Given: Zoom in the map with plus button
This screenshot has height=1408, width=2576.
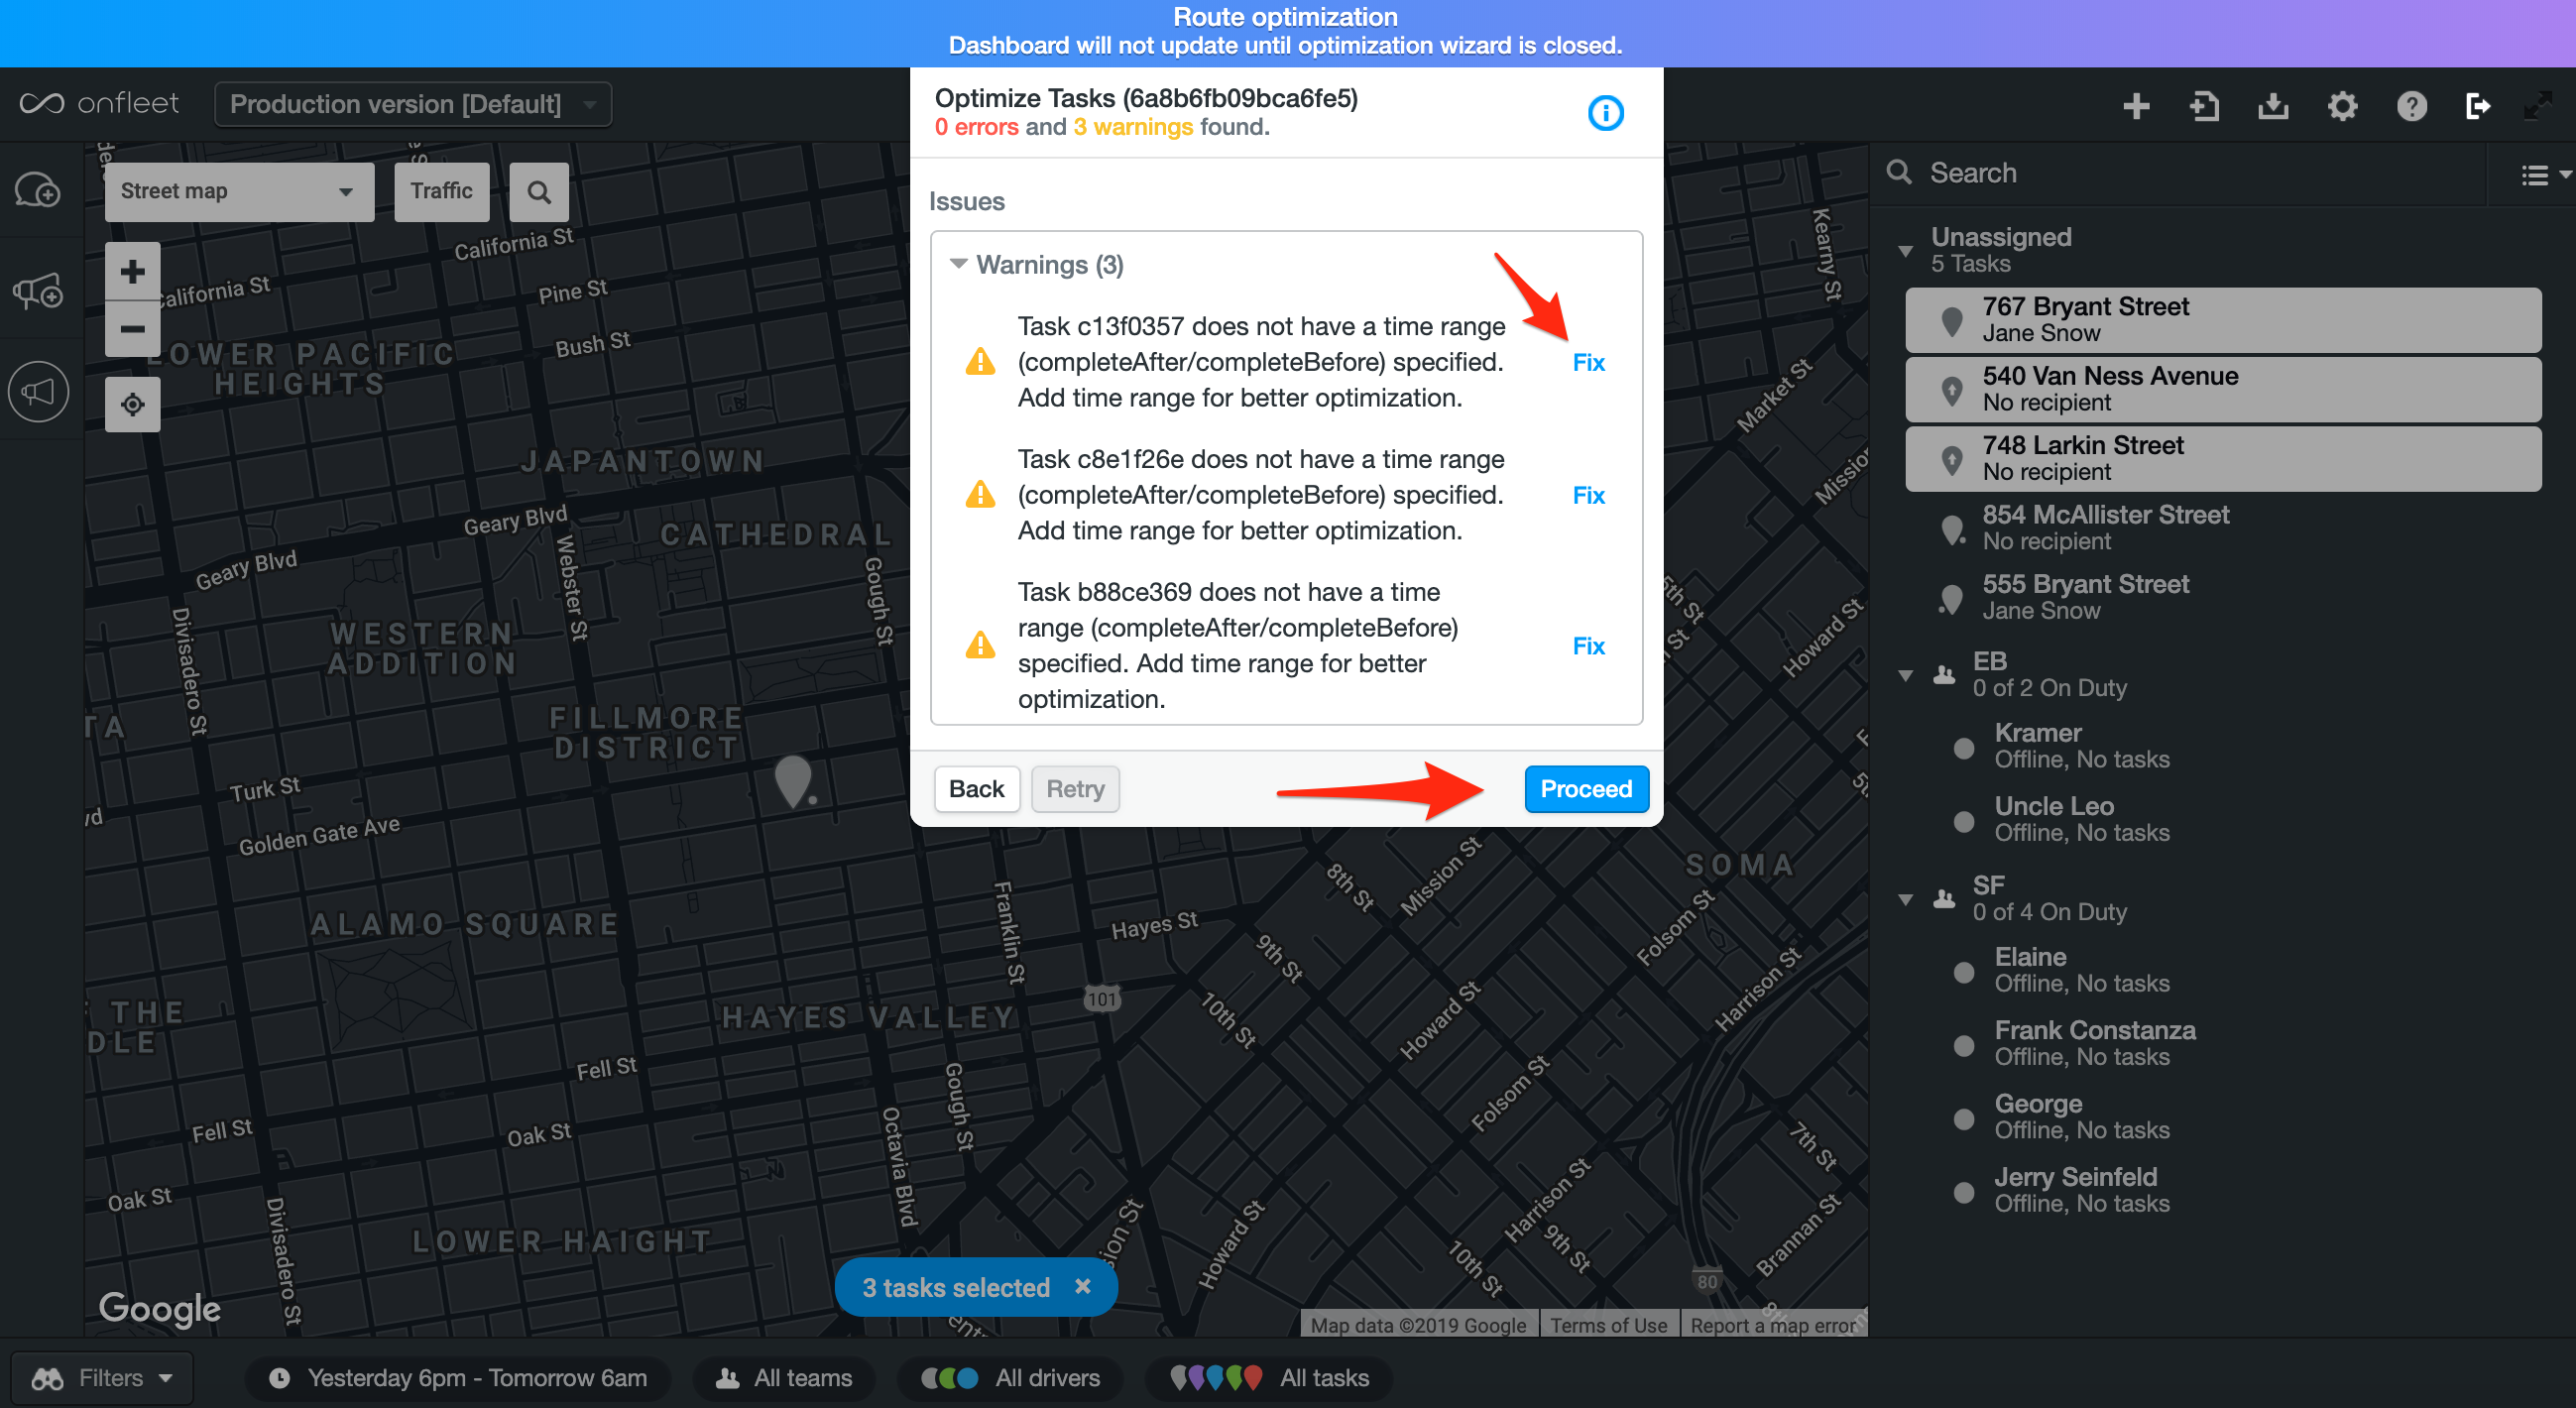Looking at the screenshot, I should click(x=133, y=272).
